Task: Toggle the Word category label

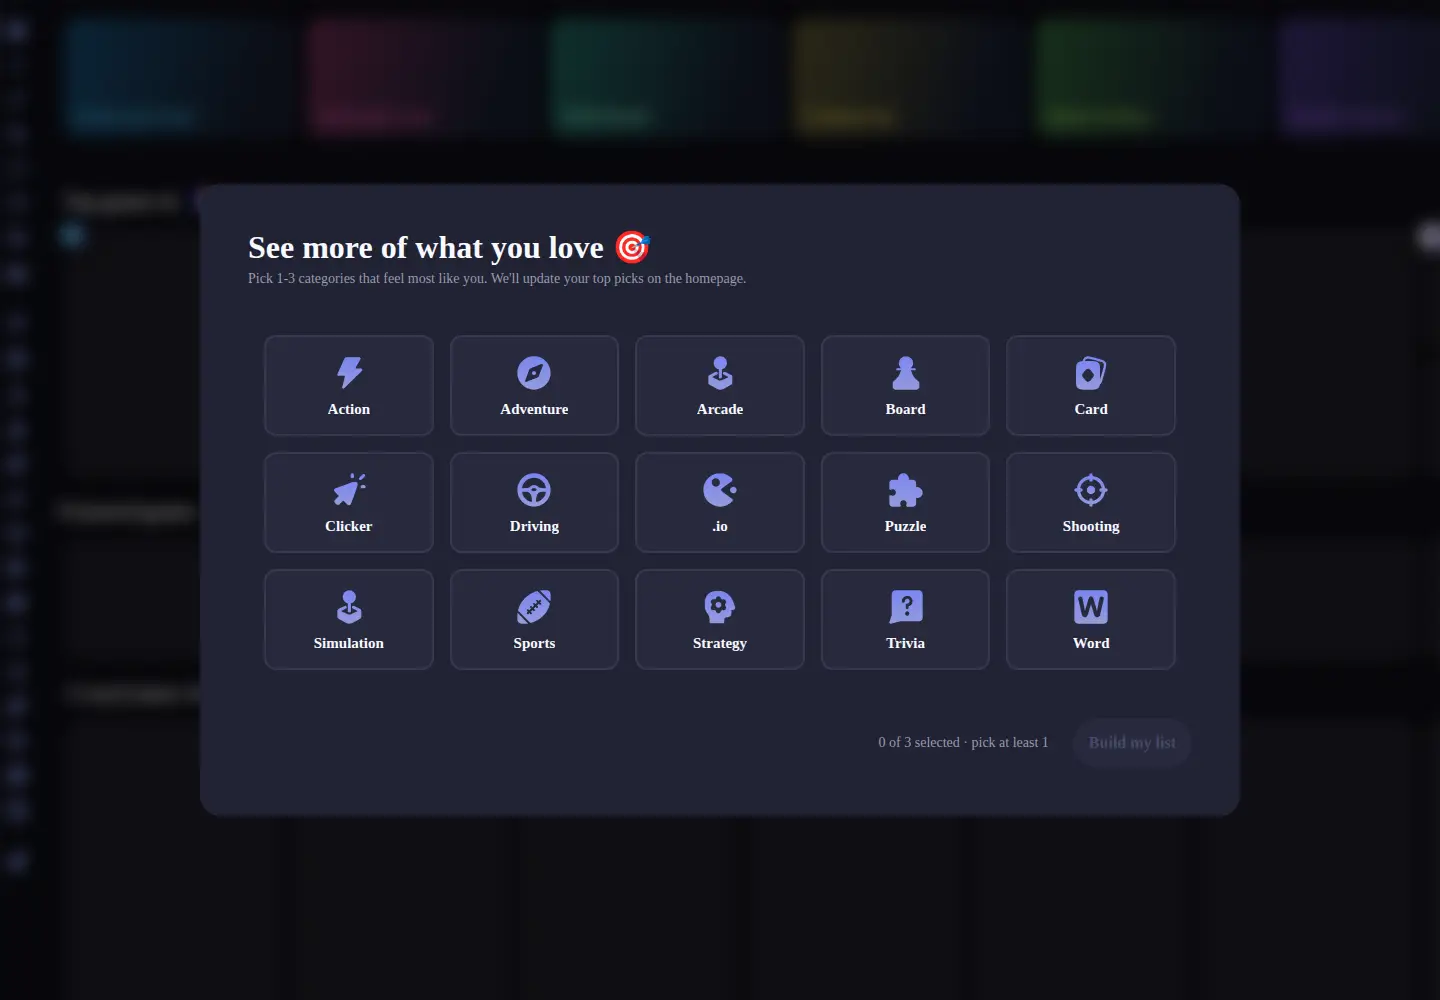Action: (x=1091, y=643)
